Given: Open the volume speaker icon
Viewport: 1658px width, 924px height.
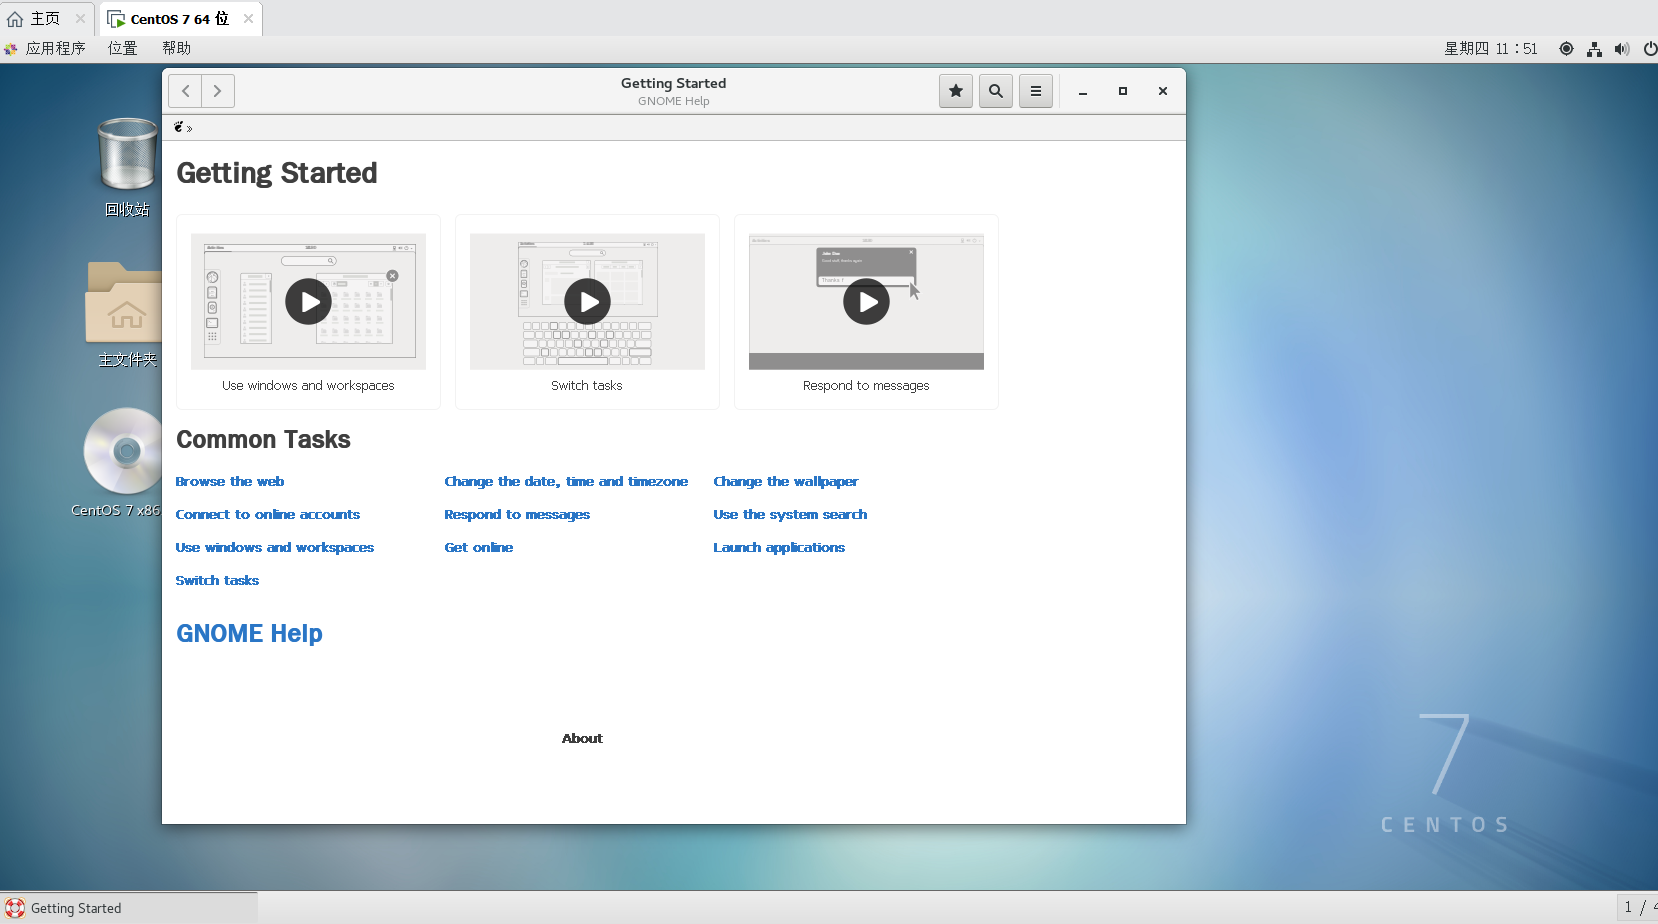Looking at the screenshot, I should 1622,49.
